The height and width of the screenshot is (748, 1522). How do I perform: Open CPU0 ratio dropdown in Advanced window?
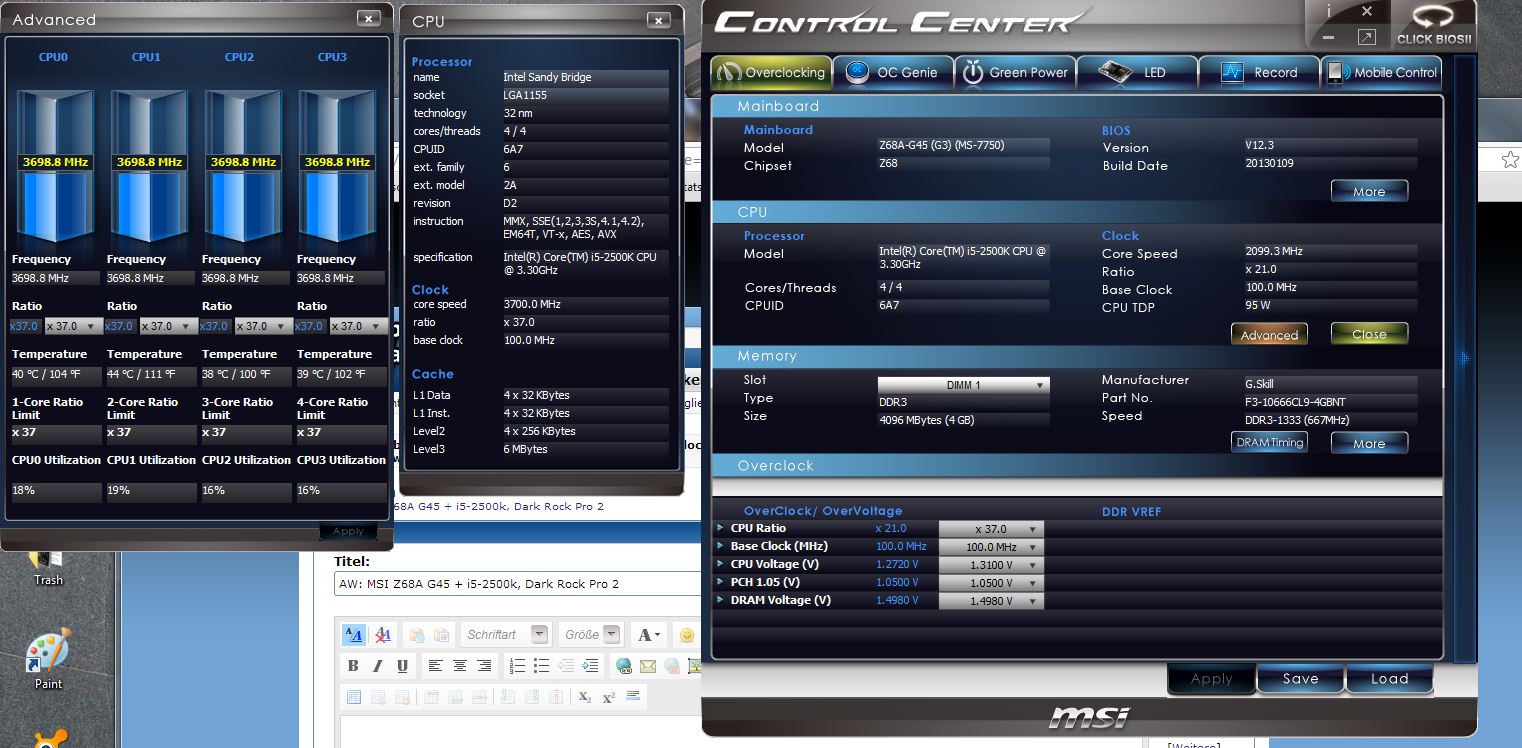(74, 326)
